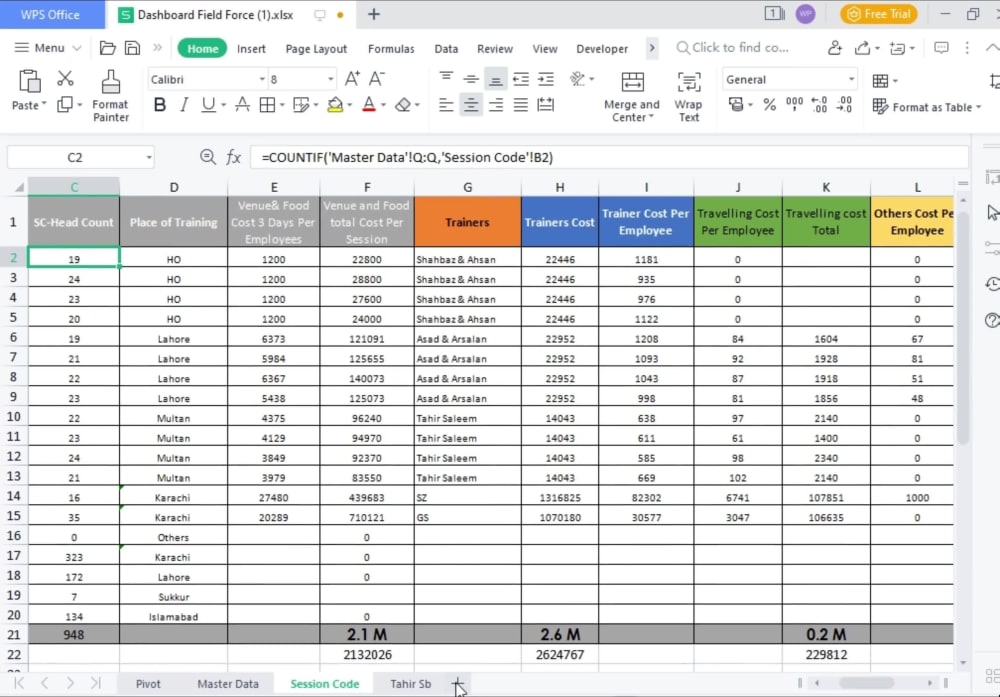The height and width of the screenshot is (697, 1000).
Task: Click the formula bar input
Action: pyautogui.click(x=609, y=158)
